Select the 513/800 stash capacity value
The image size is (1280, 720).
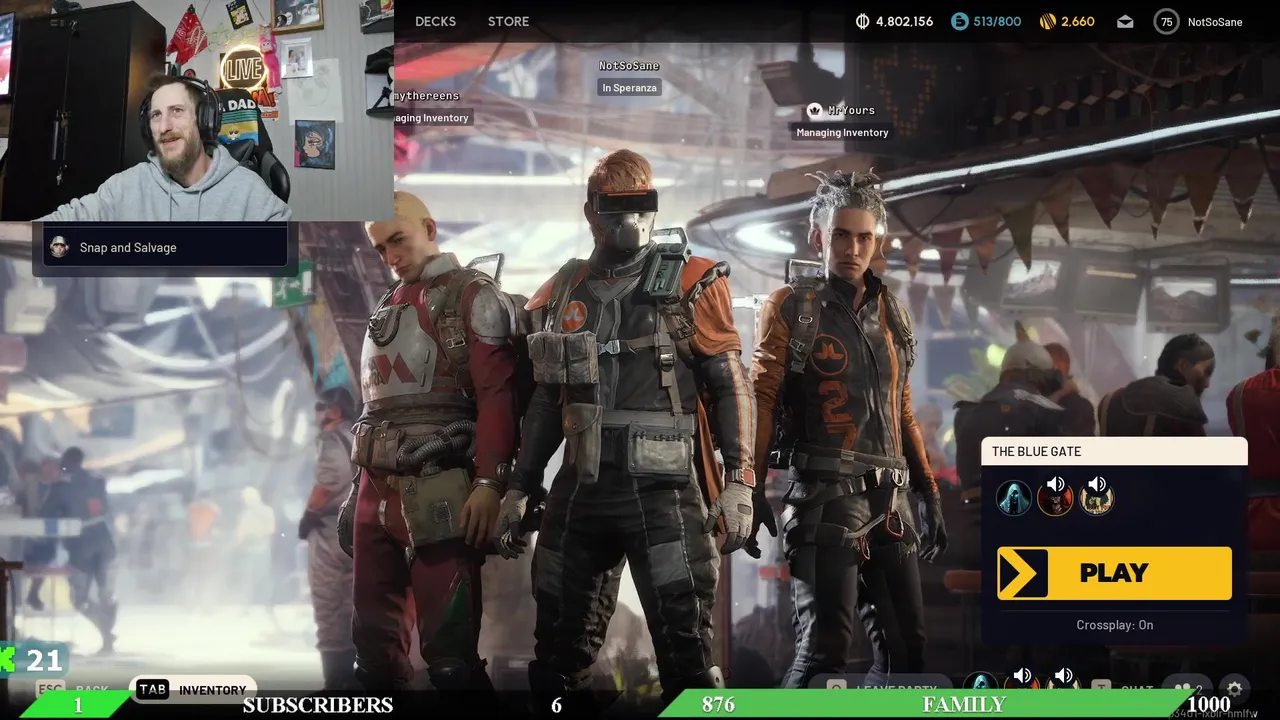(997, 21)
